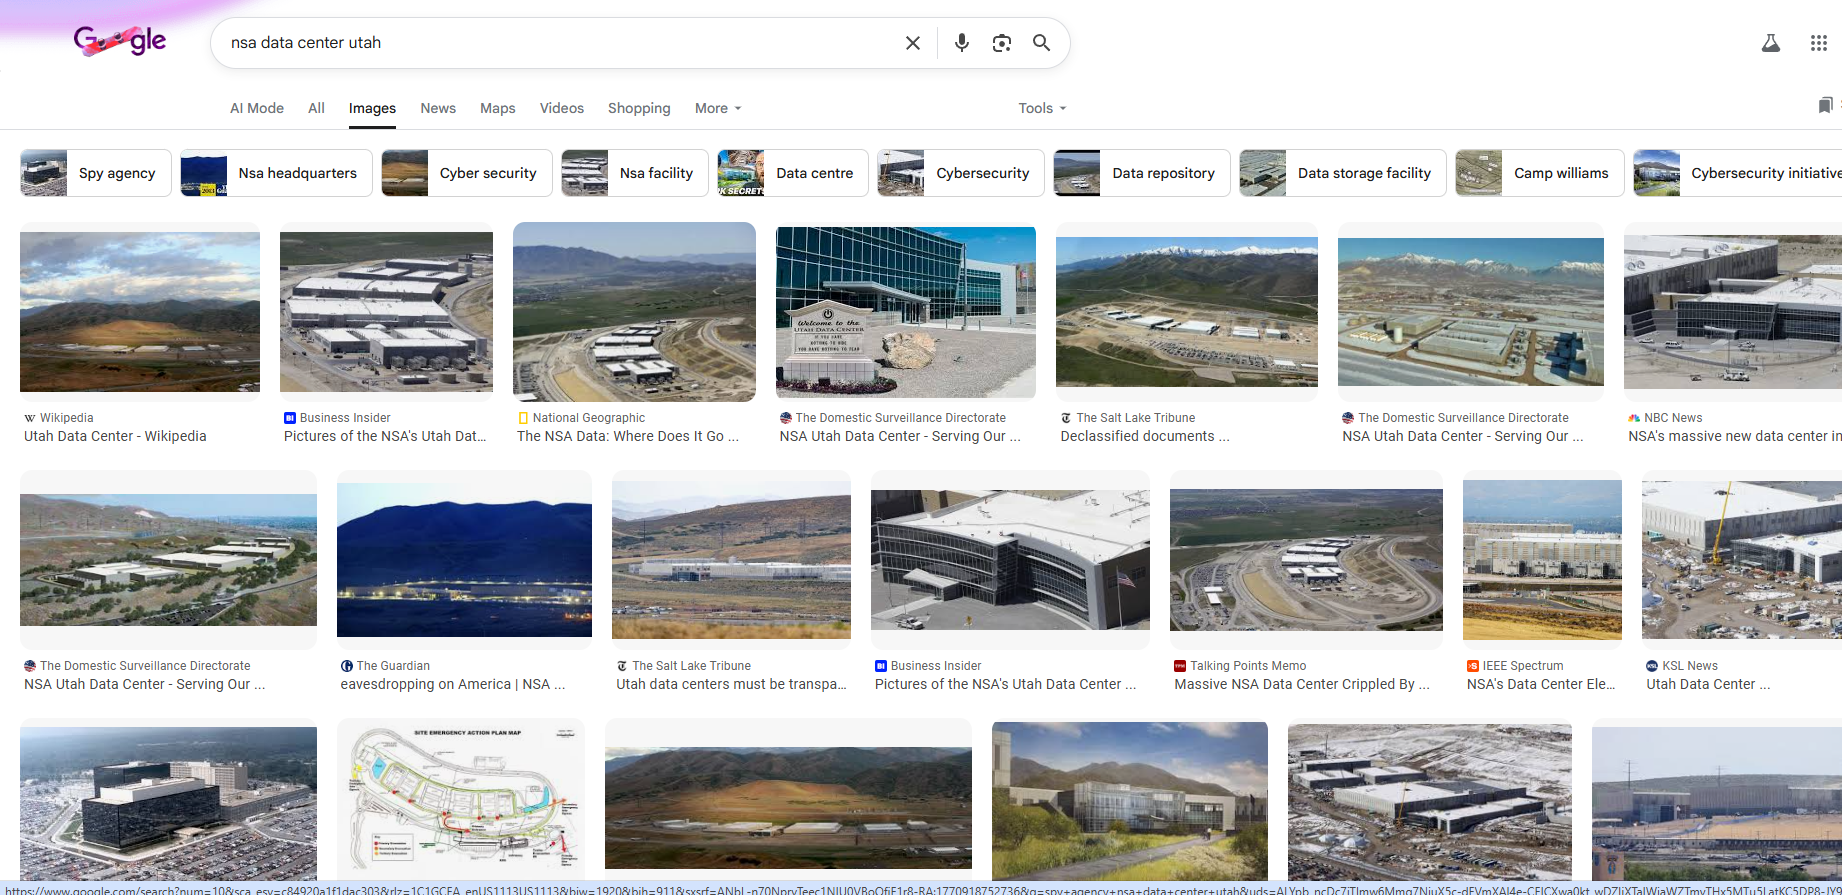
Task: Switch to AI Mode tab
Action: tap(257, 108)
